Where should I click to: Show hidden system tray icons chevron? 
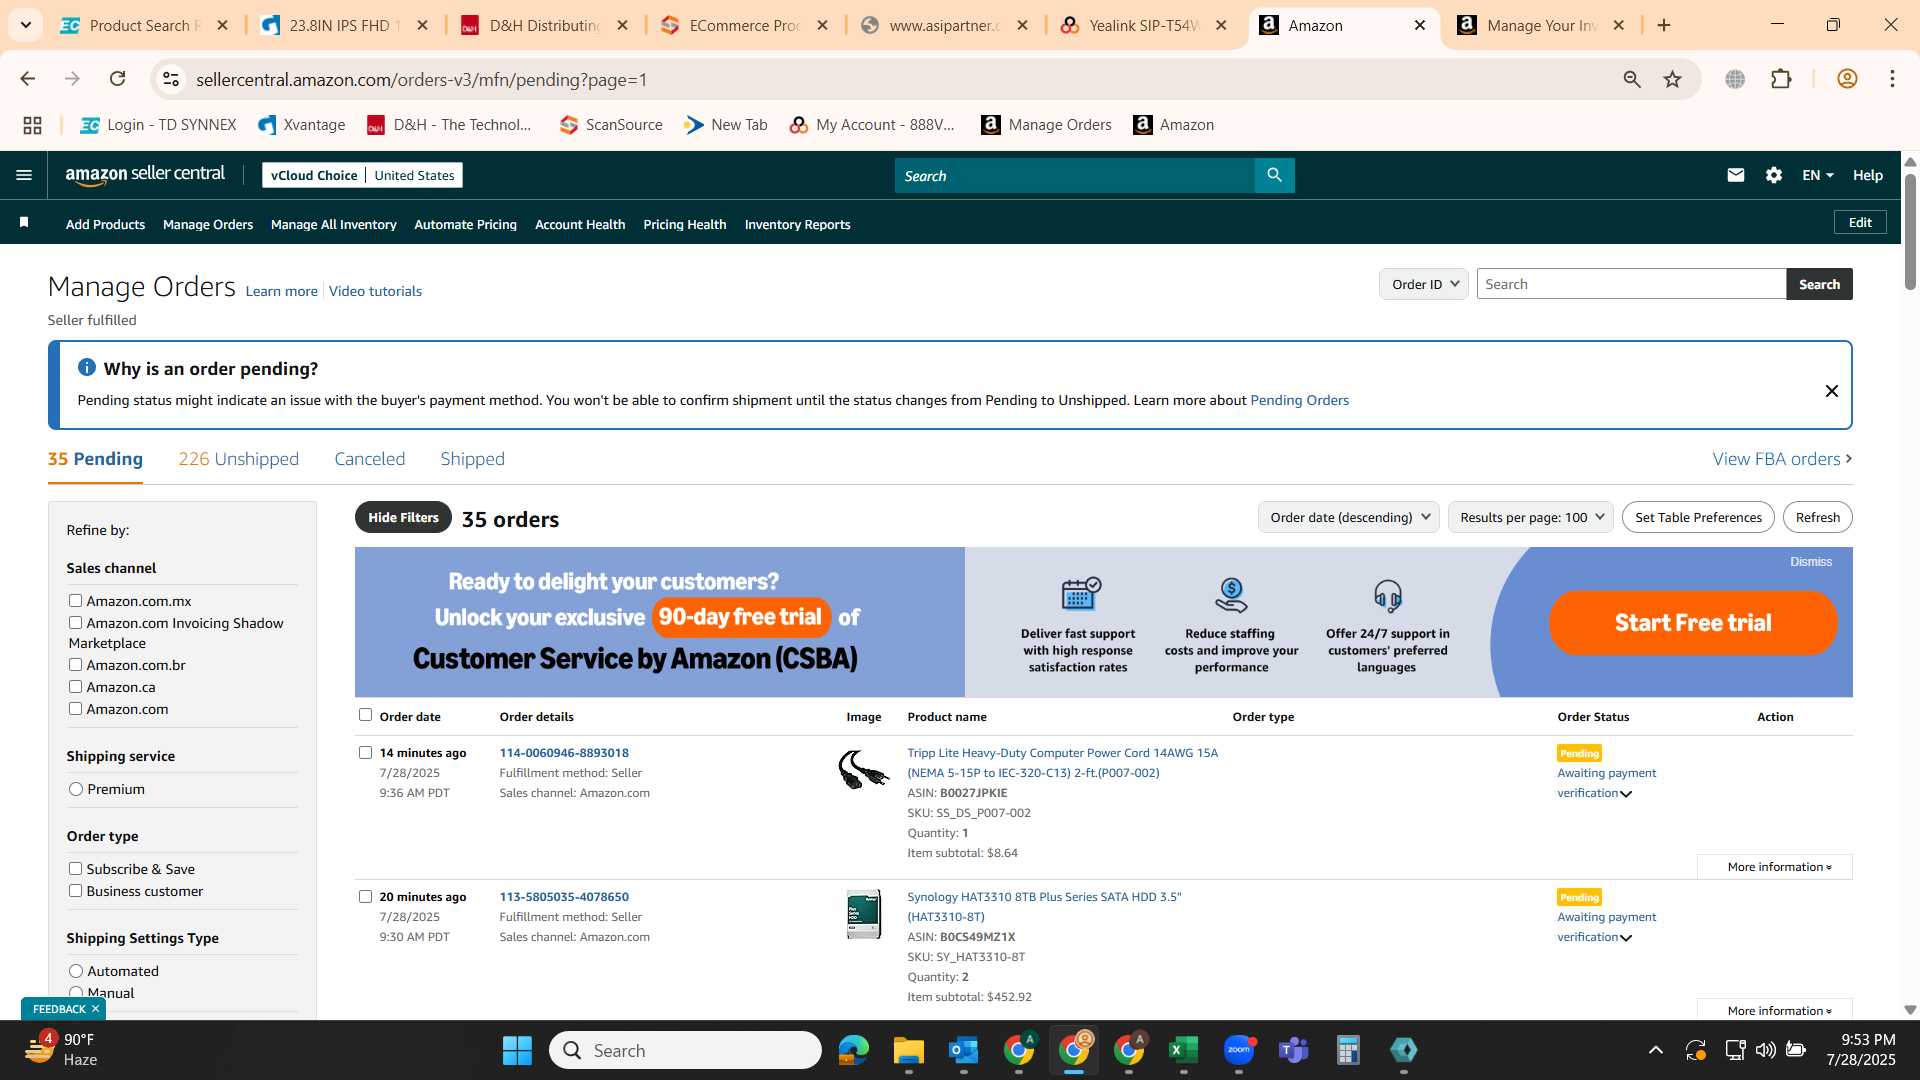pyautogui.click(x=1656, y=1050)
